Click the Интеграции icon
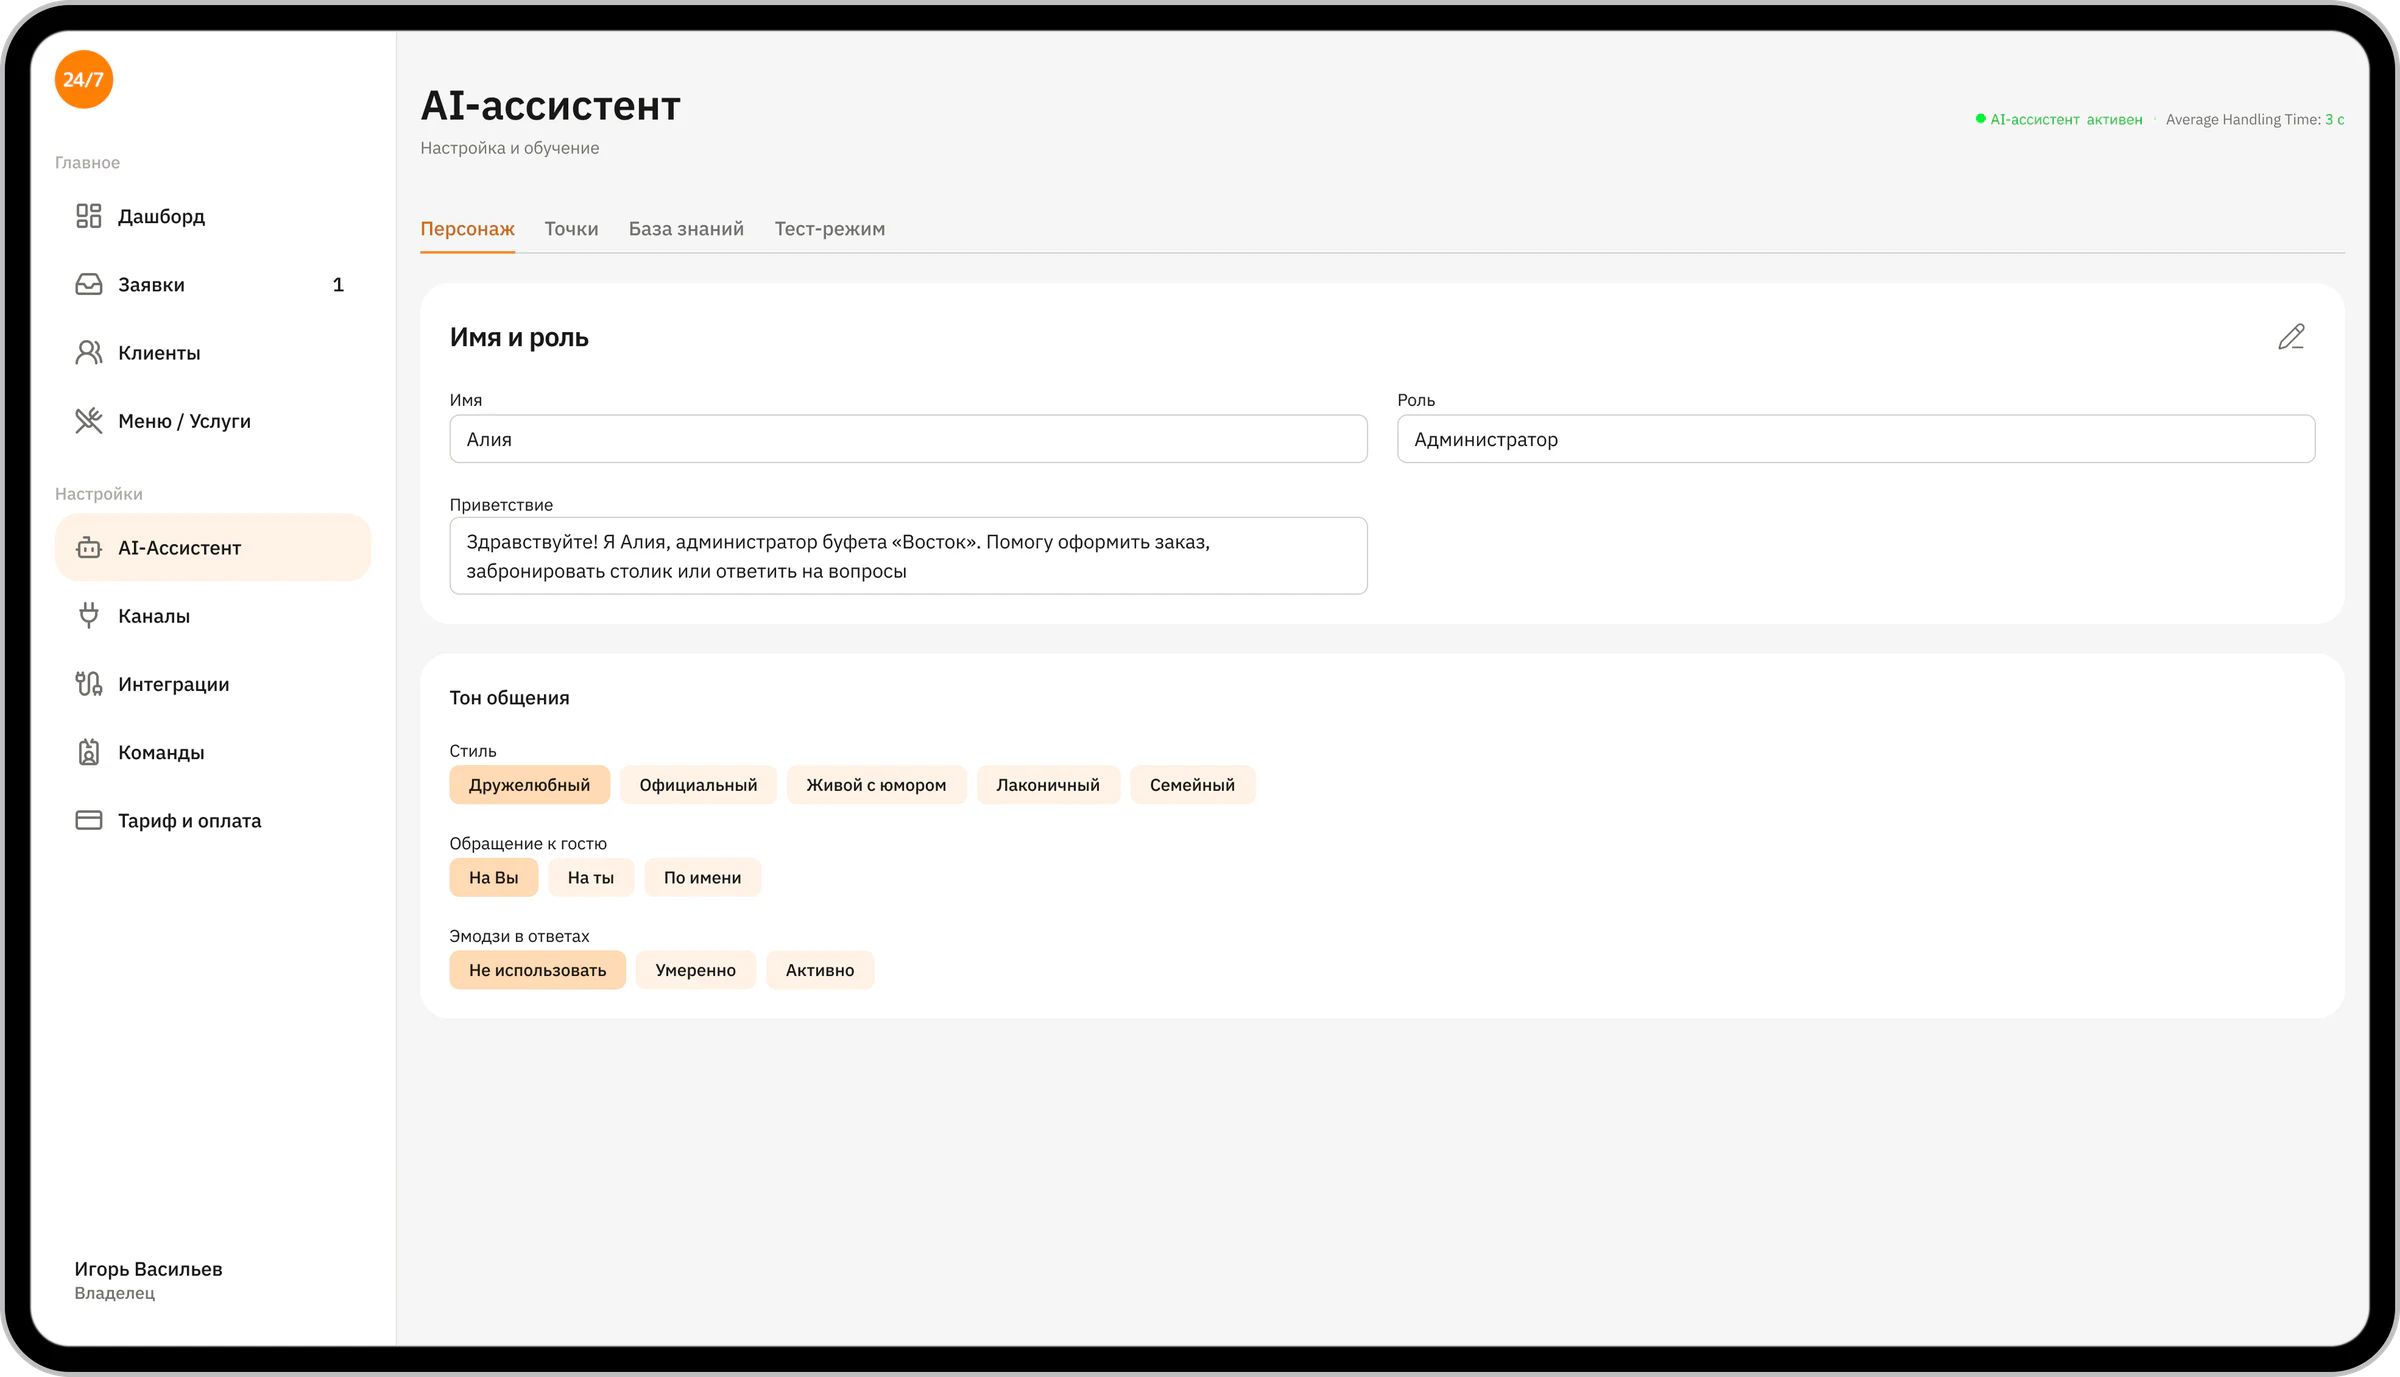The image size is (2400, 1377). pos(89,684)
